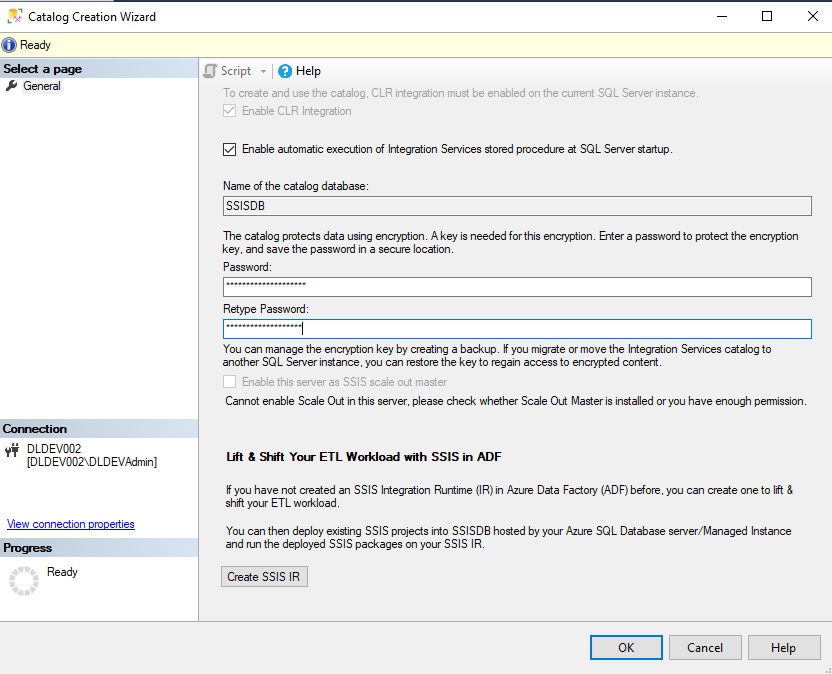Click the Ready text under Progress
Viewport: 832px width, 674px height.
point(62,572)
